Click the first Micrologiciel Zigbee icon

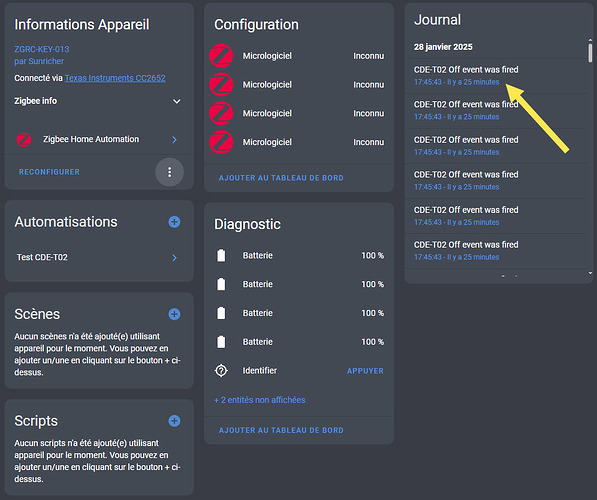tap(221, 56)
